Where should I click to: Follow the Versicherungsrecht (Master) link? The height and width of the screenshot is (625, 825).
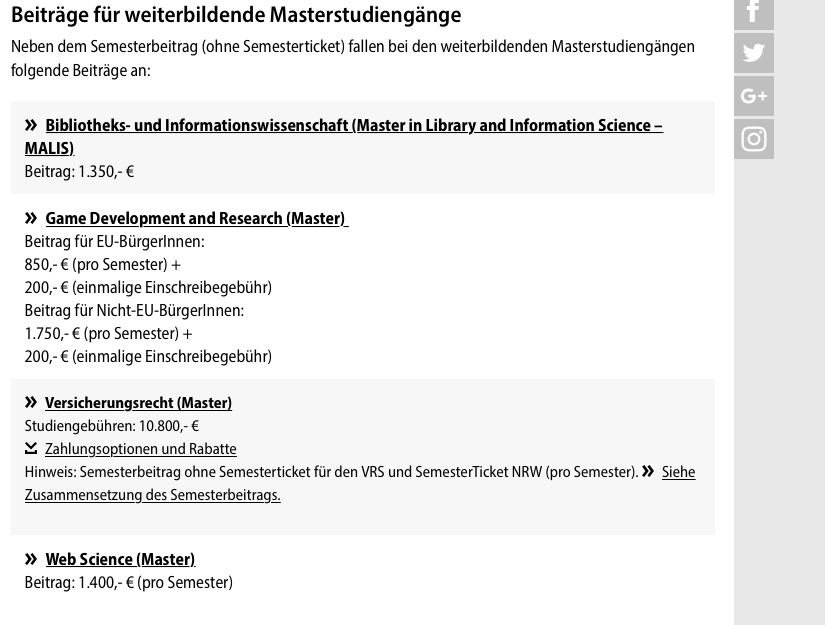click(138, 403)
